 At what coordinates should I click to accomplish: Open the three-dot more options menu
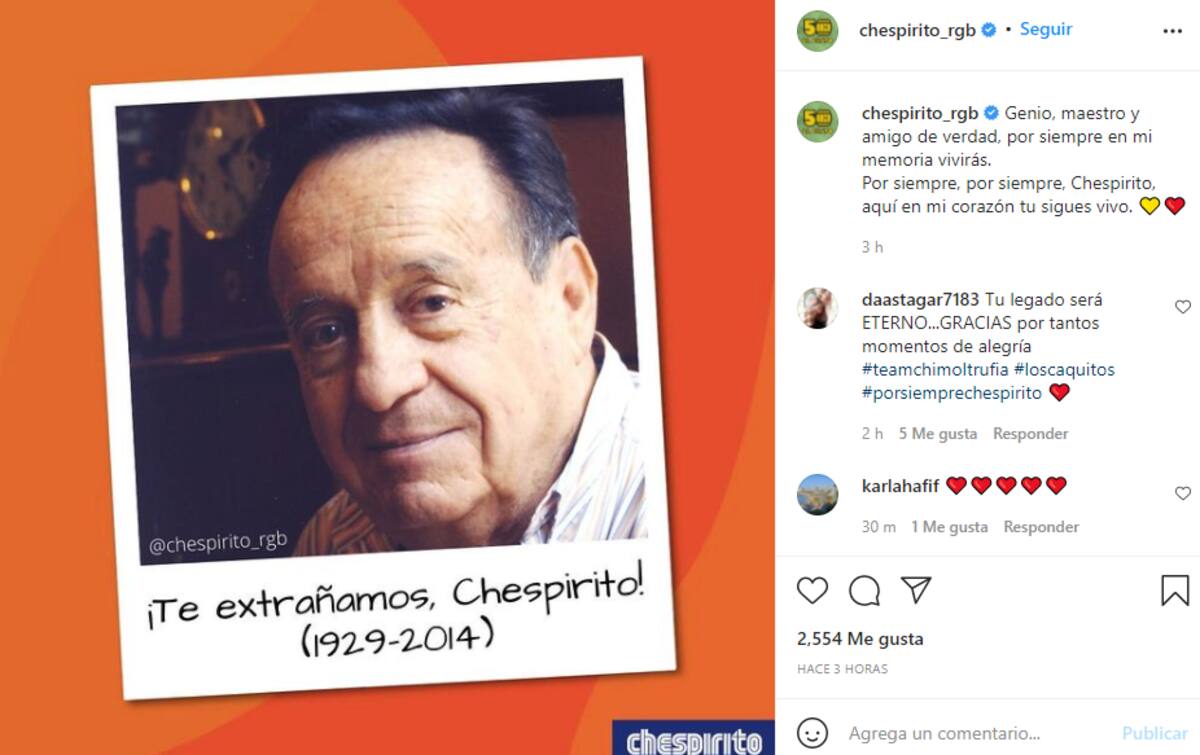point(1173,31)
